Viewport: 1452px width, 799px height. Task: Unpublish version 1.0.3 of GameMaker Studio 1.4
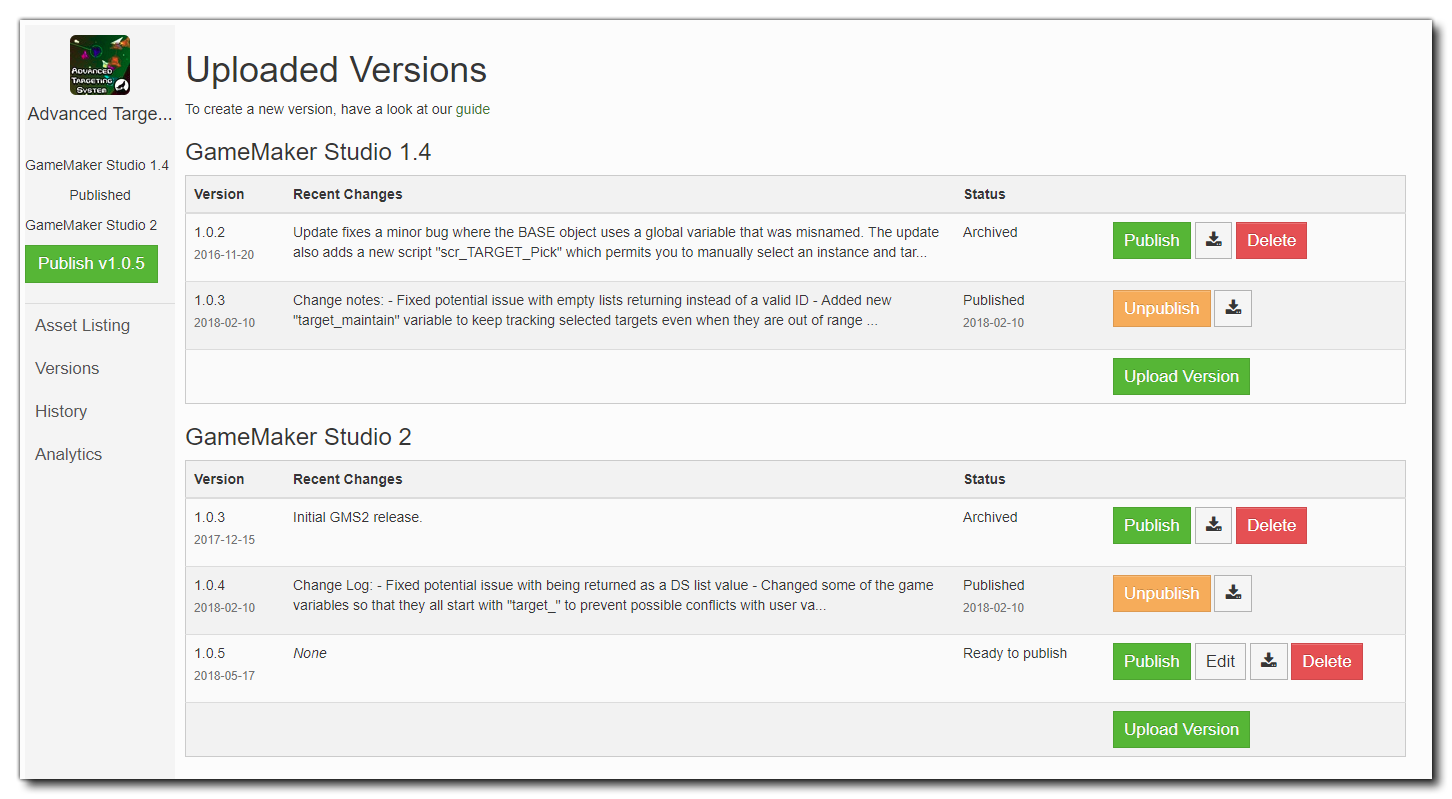[1161, 308]
